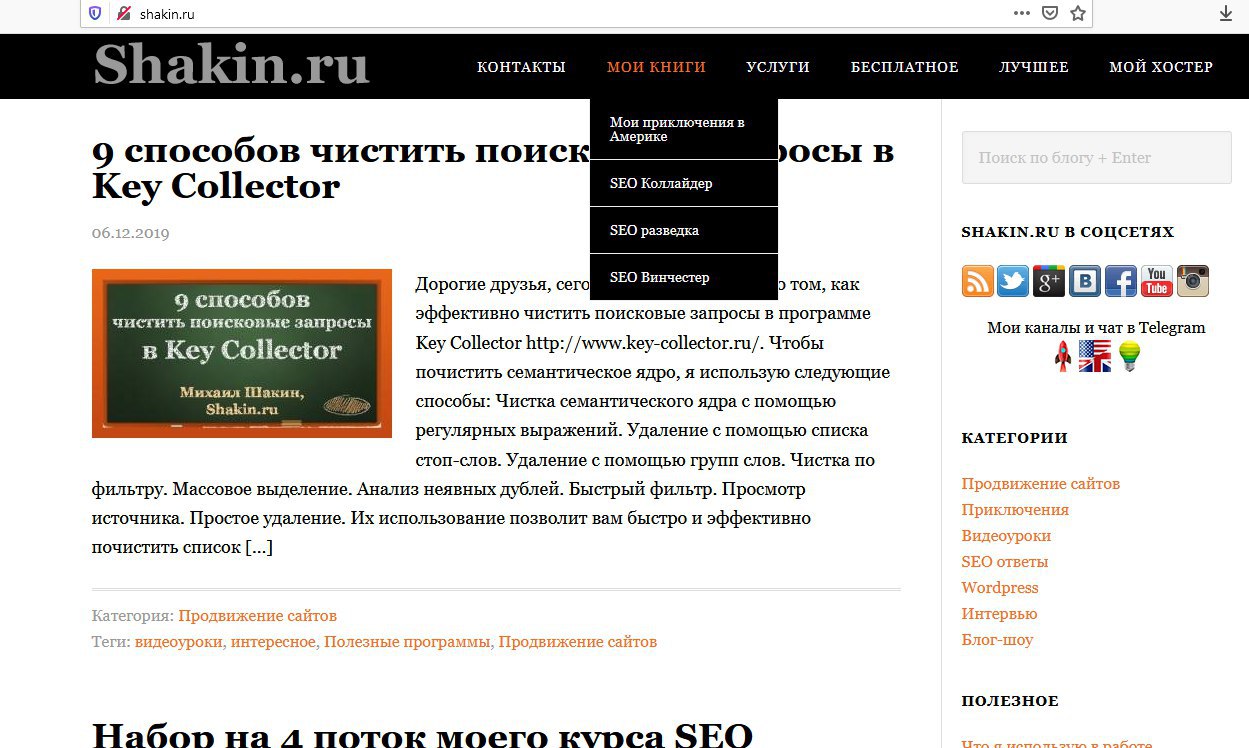This screenshot has height=748, width=1249.
Task: Open the British-American flag Telegram channel icon
Action: click(1095, 356)
